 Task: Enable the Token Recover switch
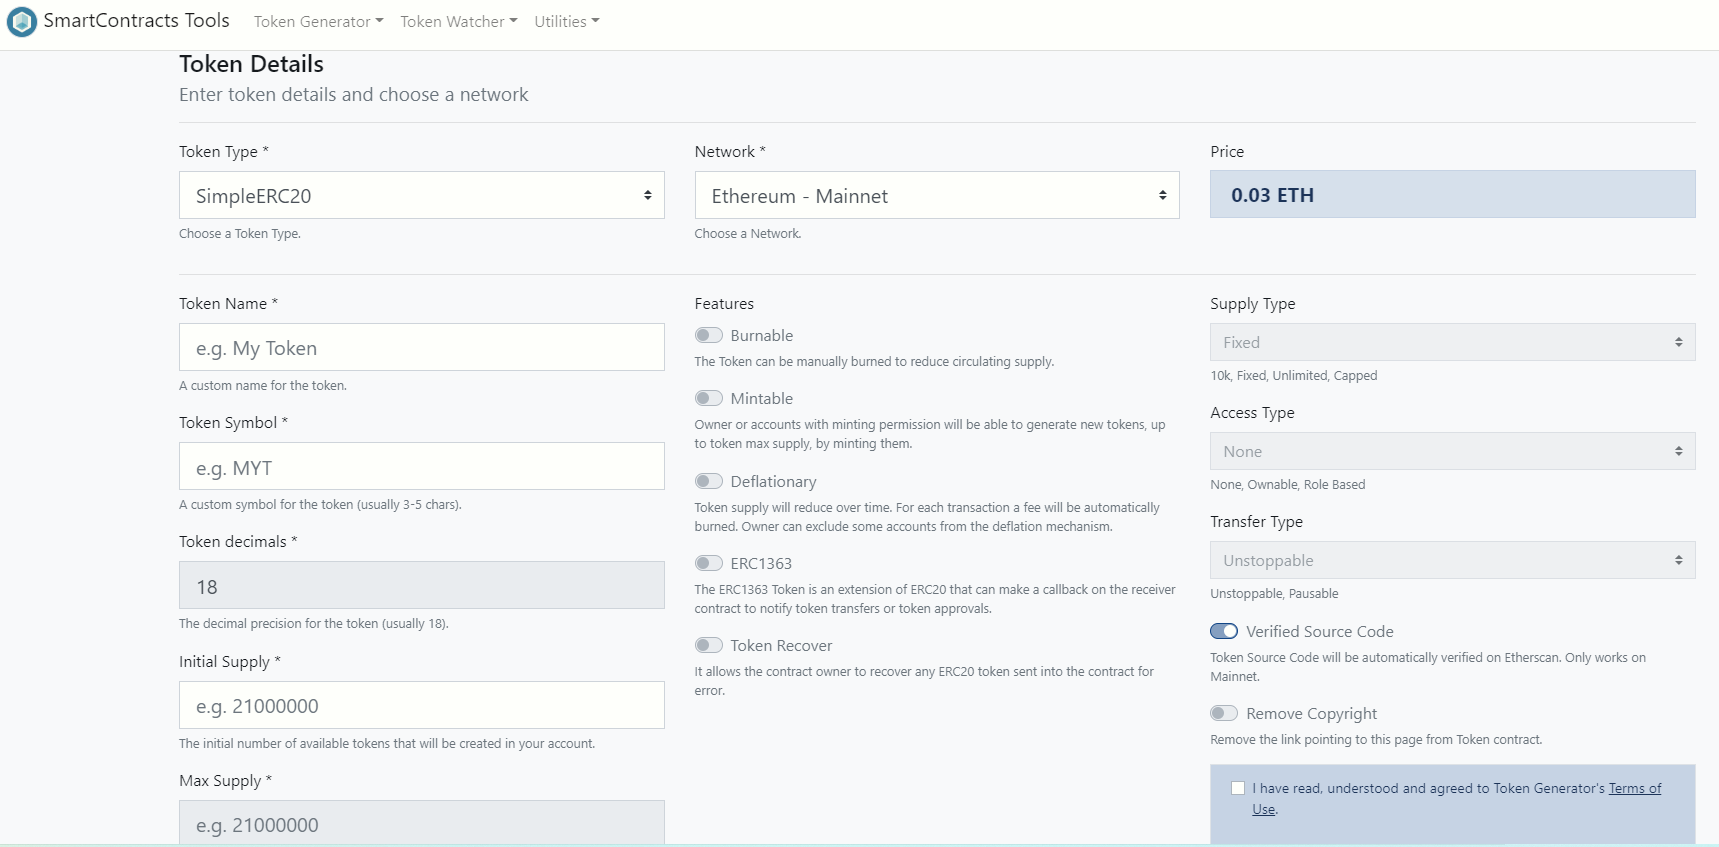click(x=708, y=645)
